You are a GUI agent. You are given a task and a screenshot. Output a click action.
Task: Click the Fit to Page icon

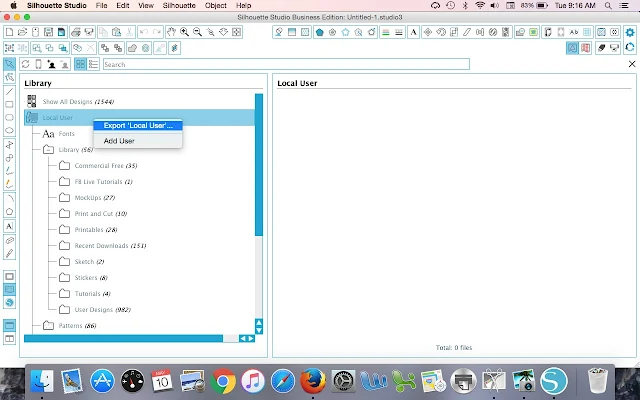(237, 32)
